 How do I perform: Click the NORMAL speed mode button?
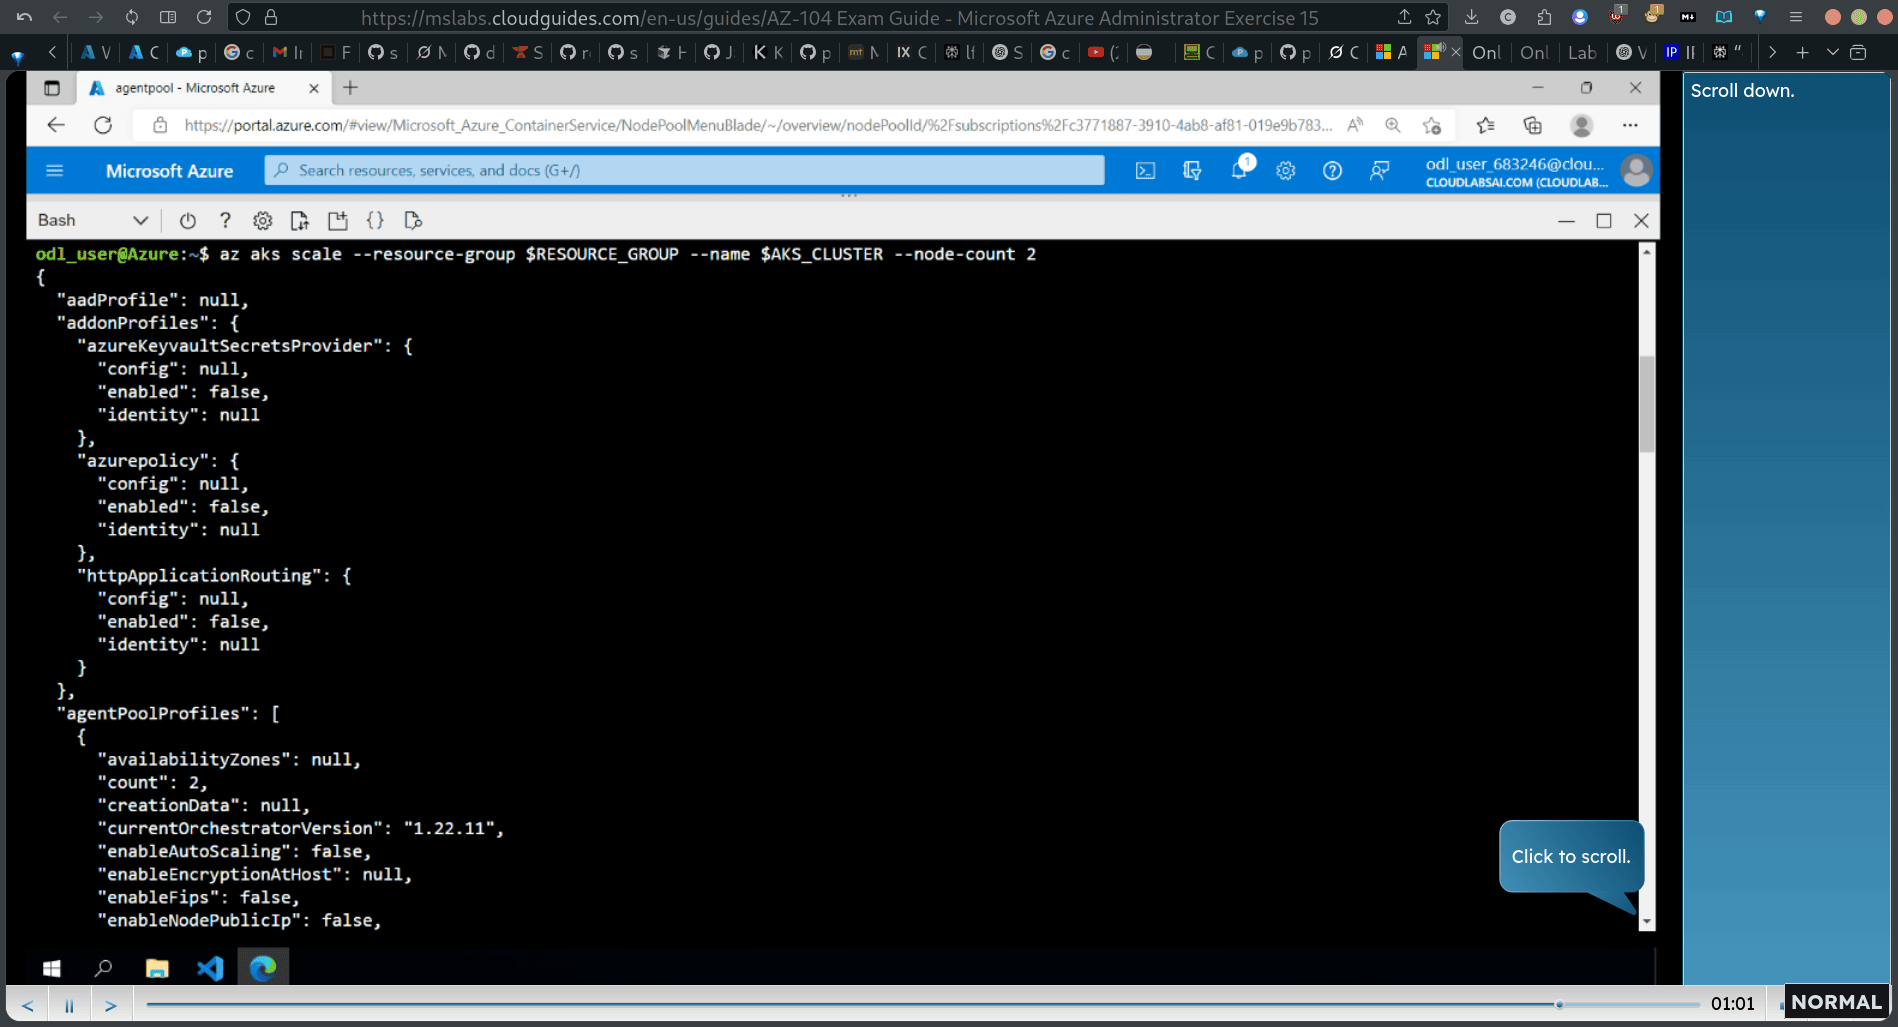pos(1836,1002)
